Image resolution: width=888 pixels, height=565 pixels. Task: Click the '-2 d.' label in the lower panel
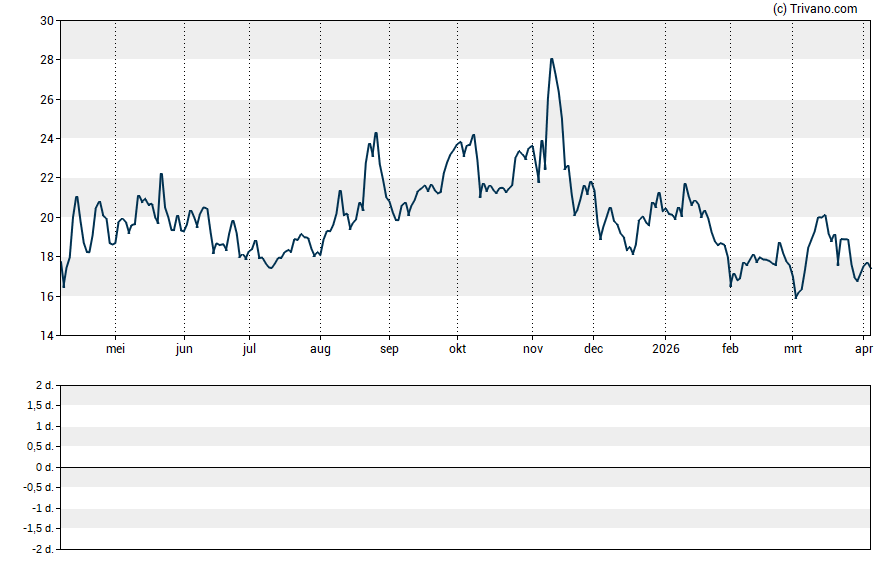(41, 549)
